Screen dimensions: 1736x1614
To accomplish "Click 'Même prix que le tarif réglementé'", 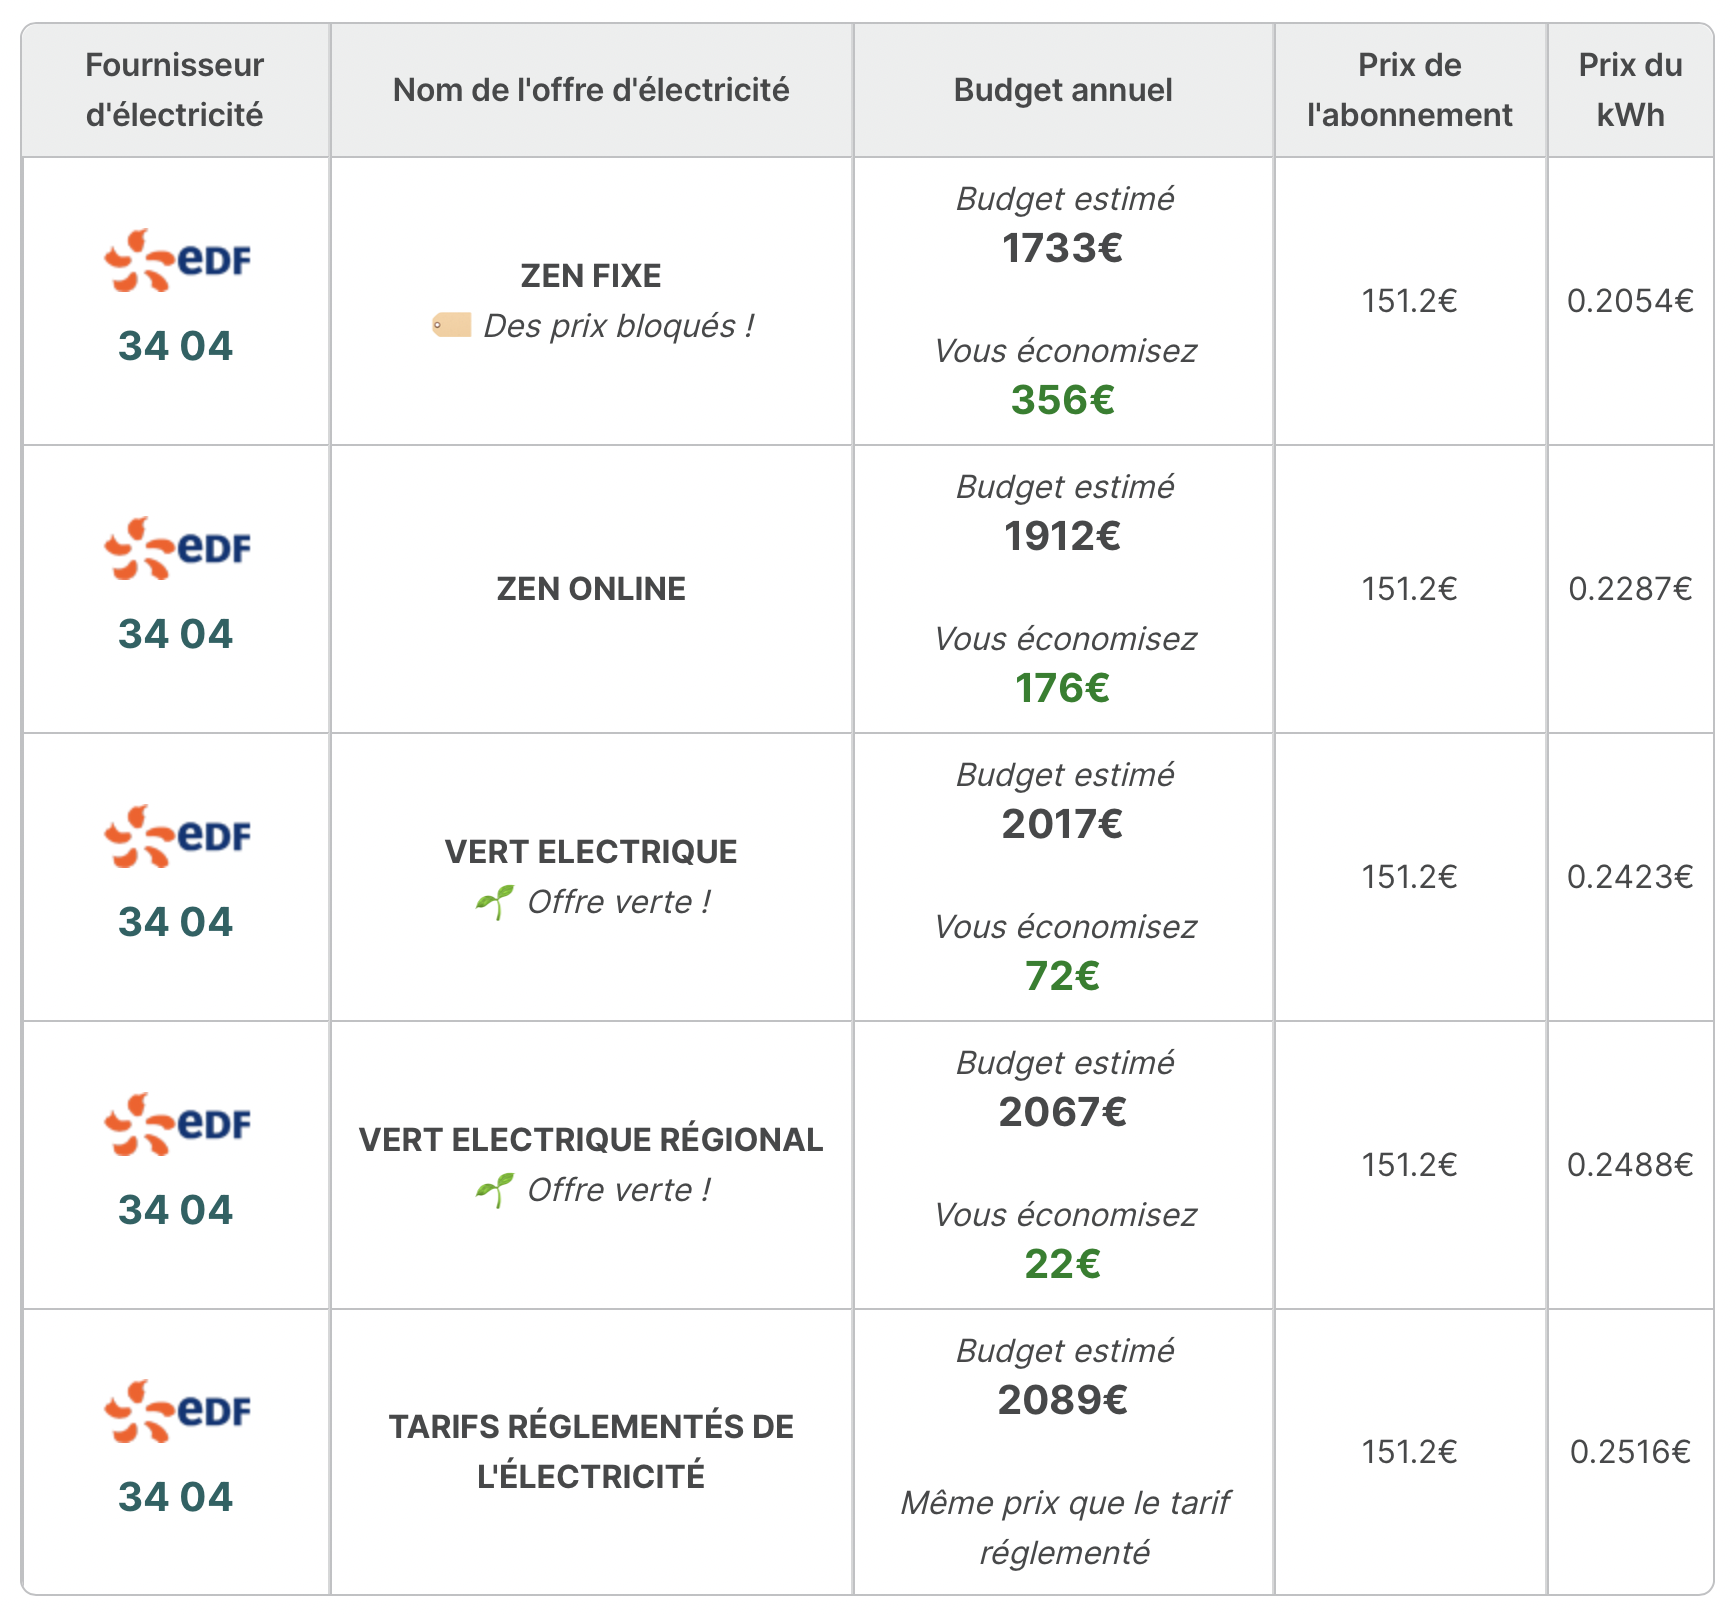I will [x=1065, y=1528].
